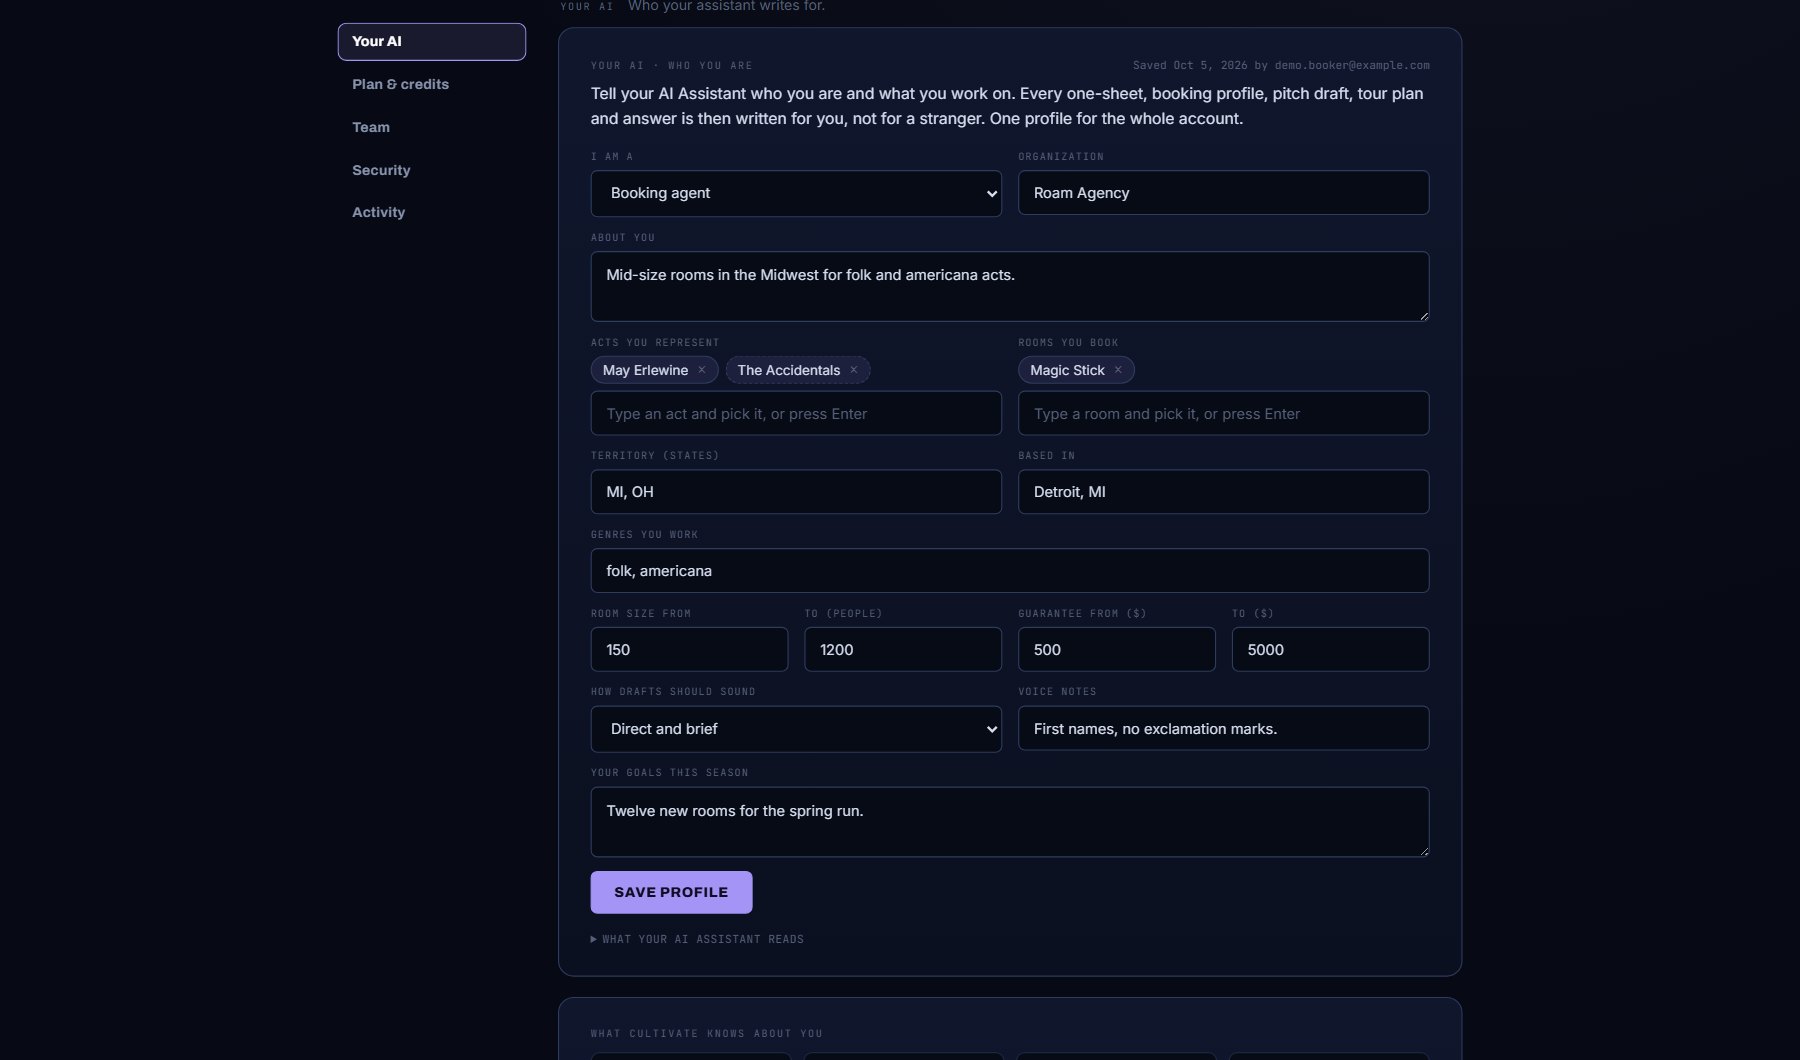Remove The Accidentals act chip
The width and height of the screenshot is (1800, 1060).
click(854, 370)
